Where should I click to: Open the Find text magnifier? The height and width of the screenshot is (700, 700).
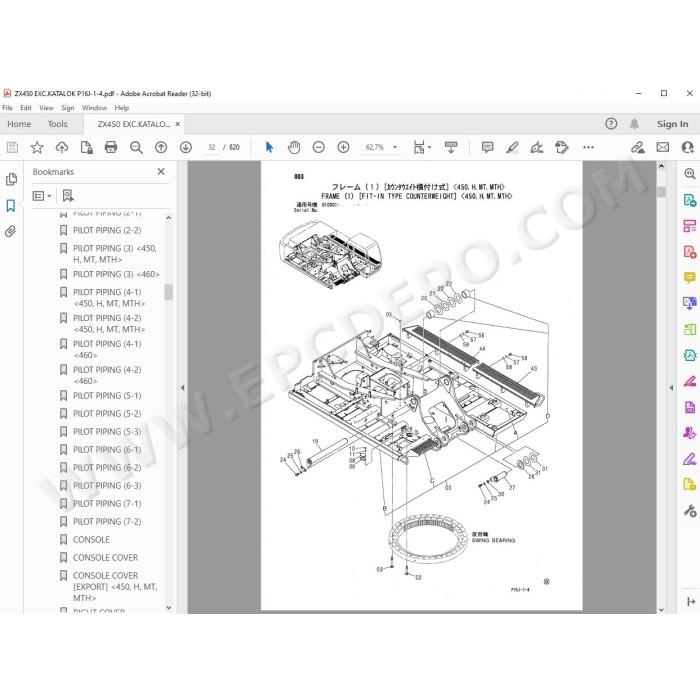coord(136,147)
